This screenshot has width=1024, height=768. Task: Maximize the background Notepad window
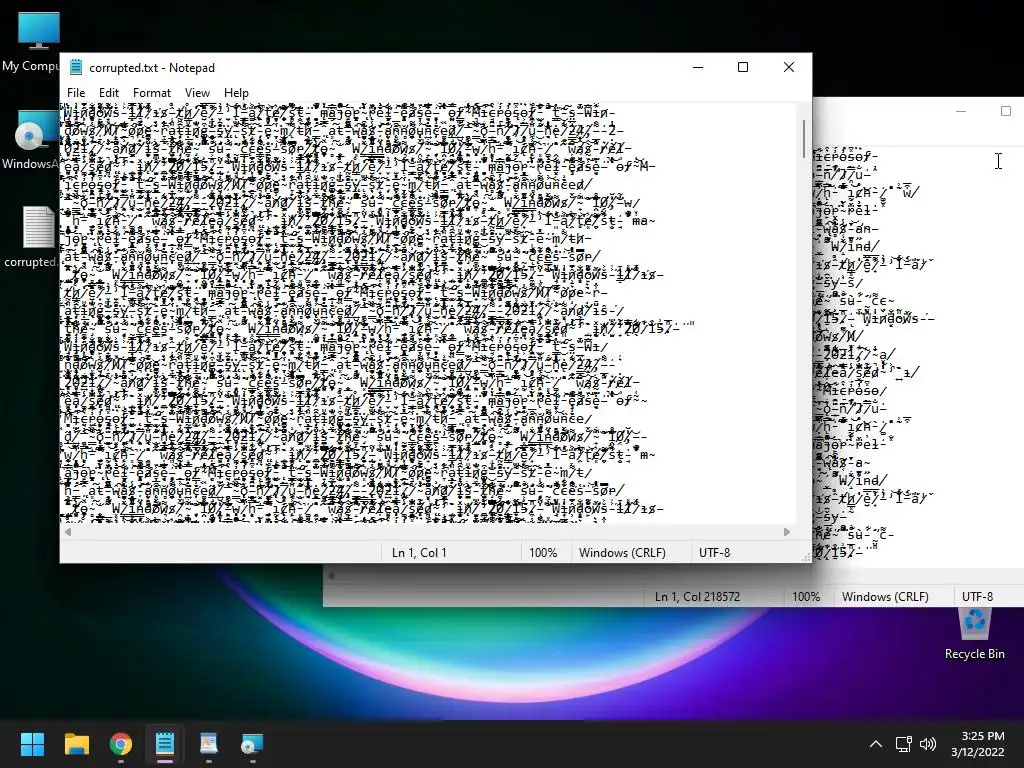(x=1006, y=111)
